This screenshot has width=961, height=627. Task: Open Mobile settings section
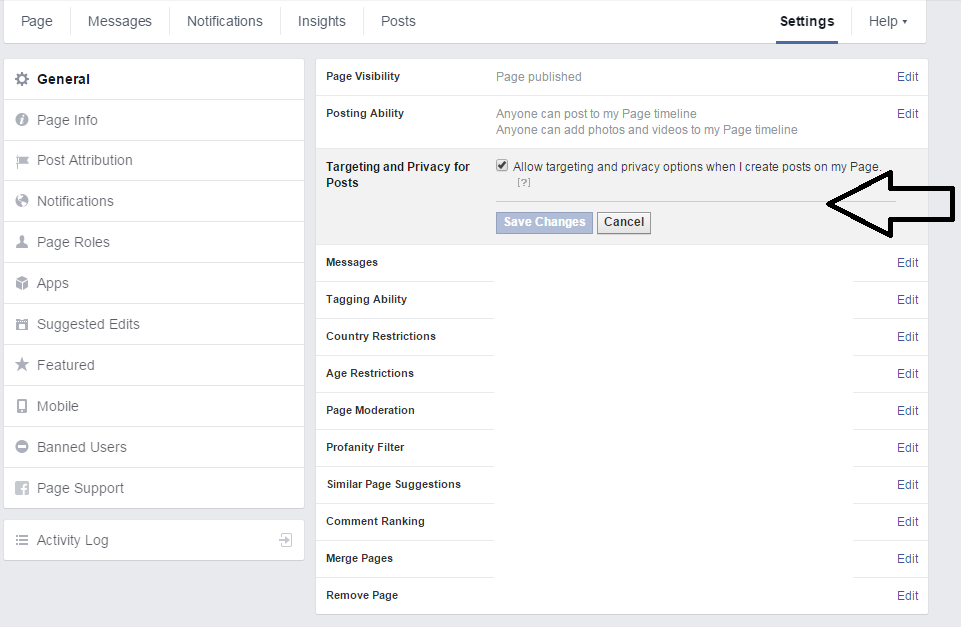(154, 406)
